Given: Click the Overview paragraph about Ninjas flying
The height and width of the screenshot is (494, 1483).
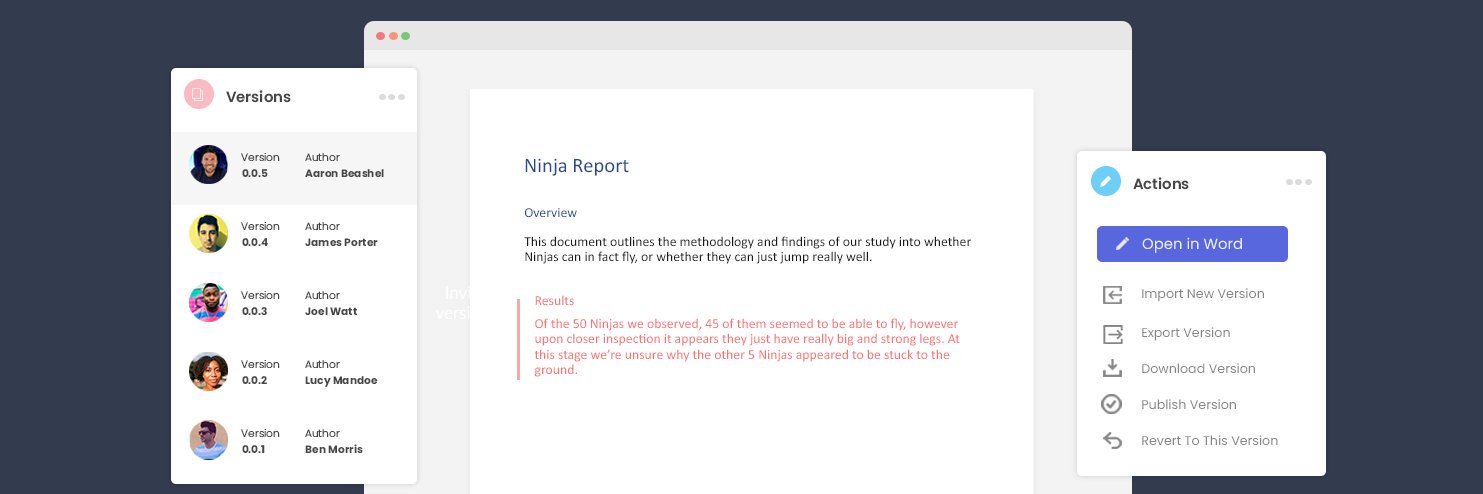Looking at the screenshot, I should pyautogui.click(x=747, y=249).
